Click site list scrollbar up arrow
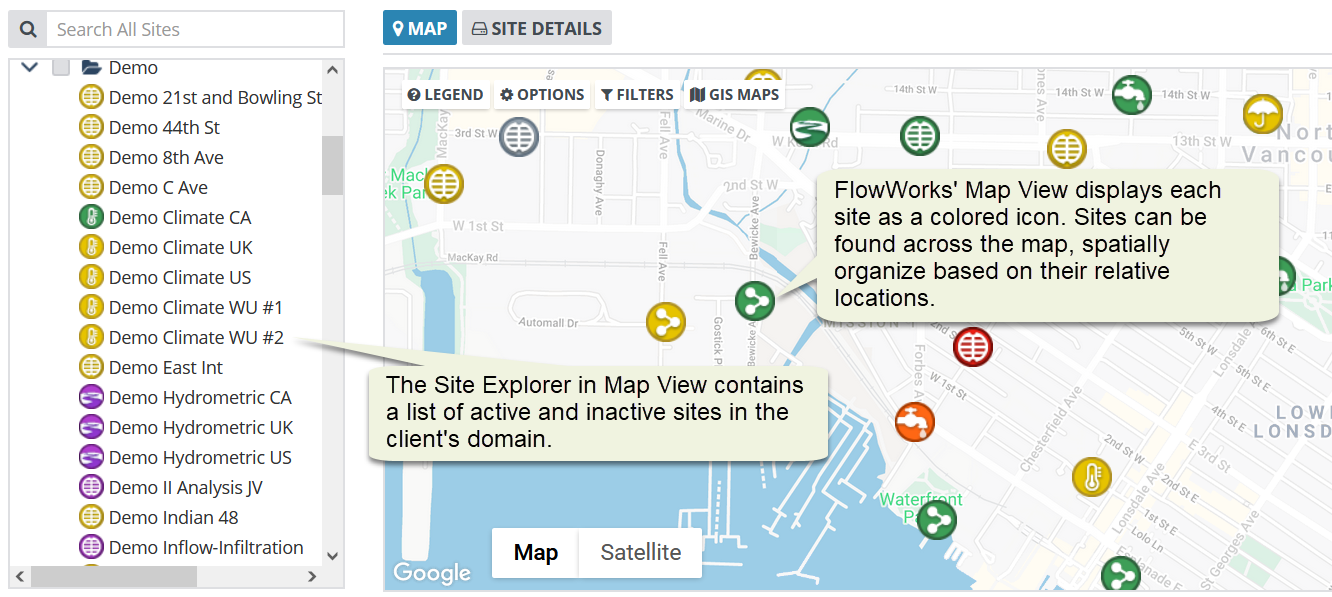The width and height of the screenshot is (1332, 597). point(333,70)
